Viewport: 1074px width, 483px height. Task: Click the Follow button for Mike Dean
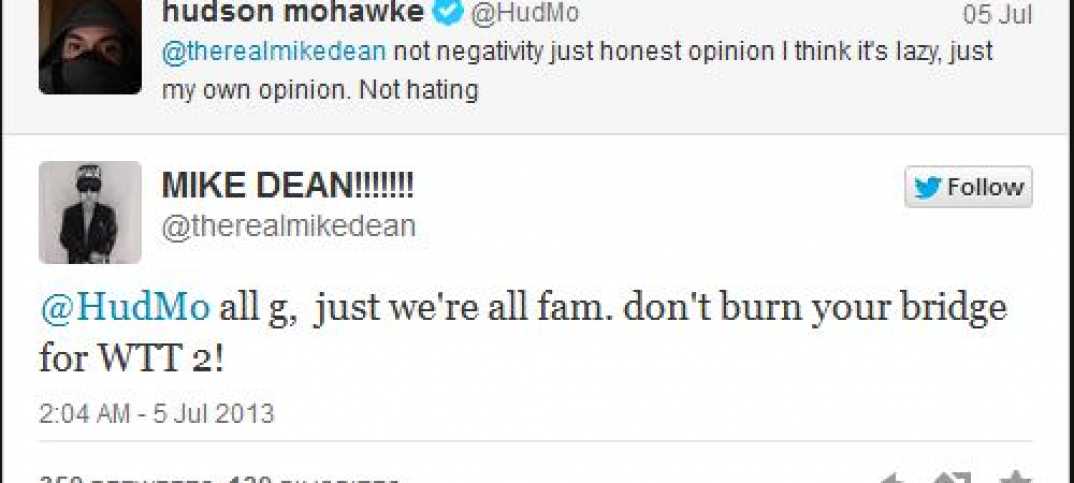coord(968,186)
